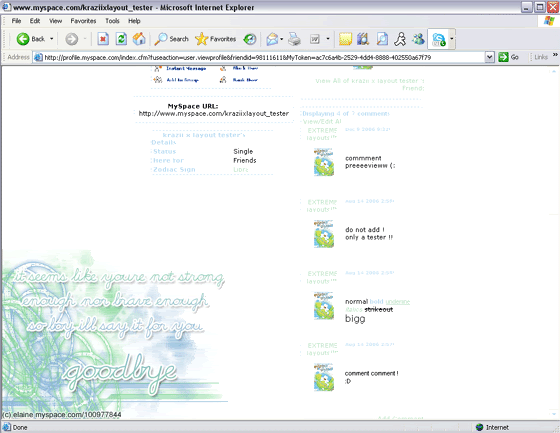Click the Edit with Word icon

click(x=315, y=39)
